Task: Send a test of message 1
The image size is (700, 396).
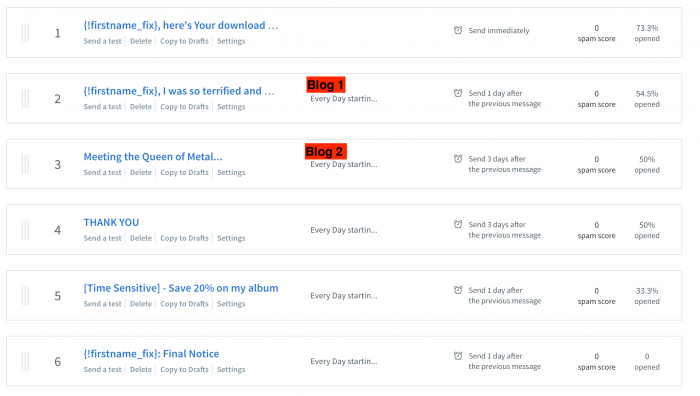Action: [x=102, y=41]
